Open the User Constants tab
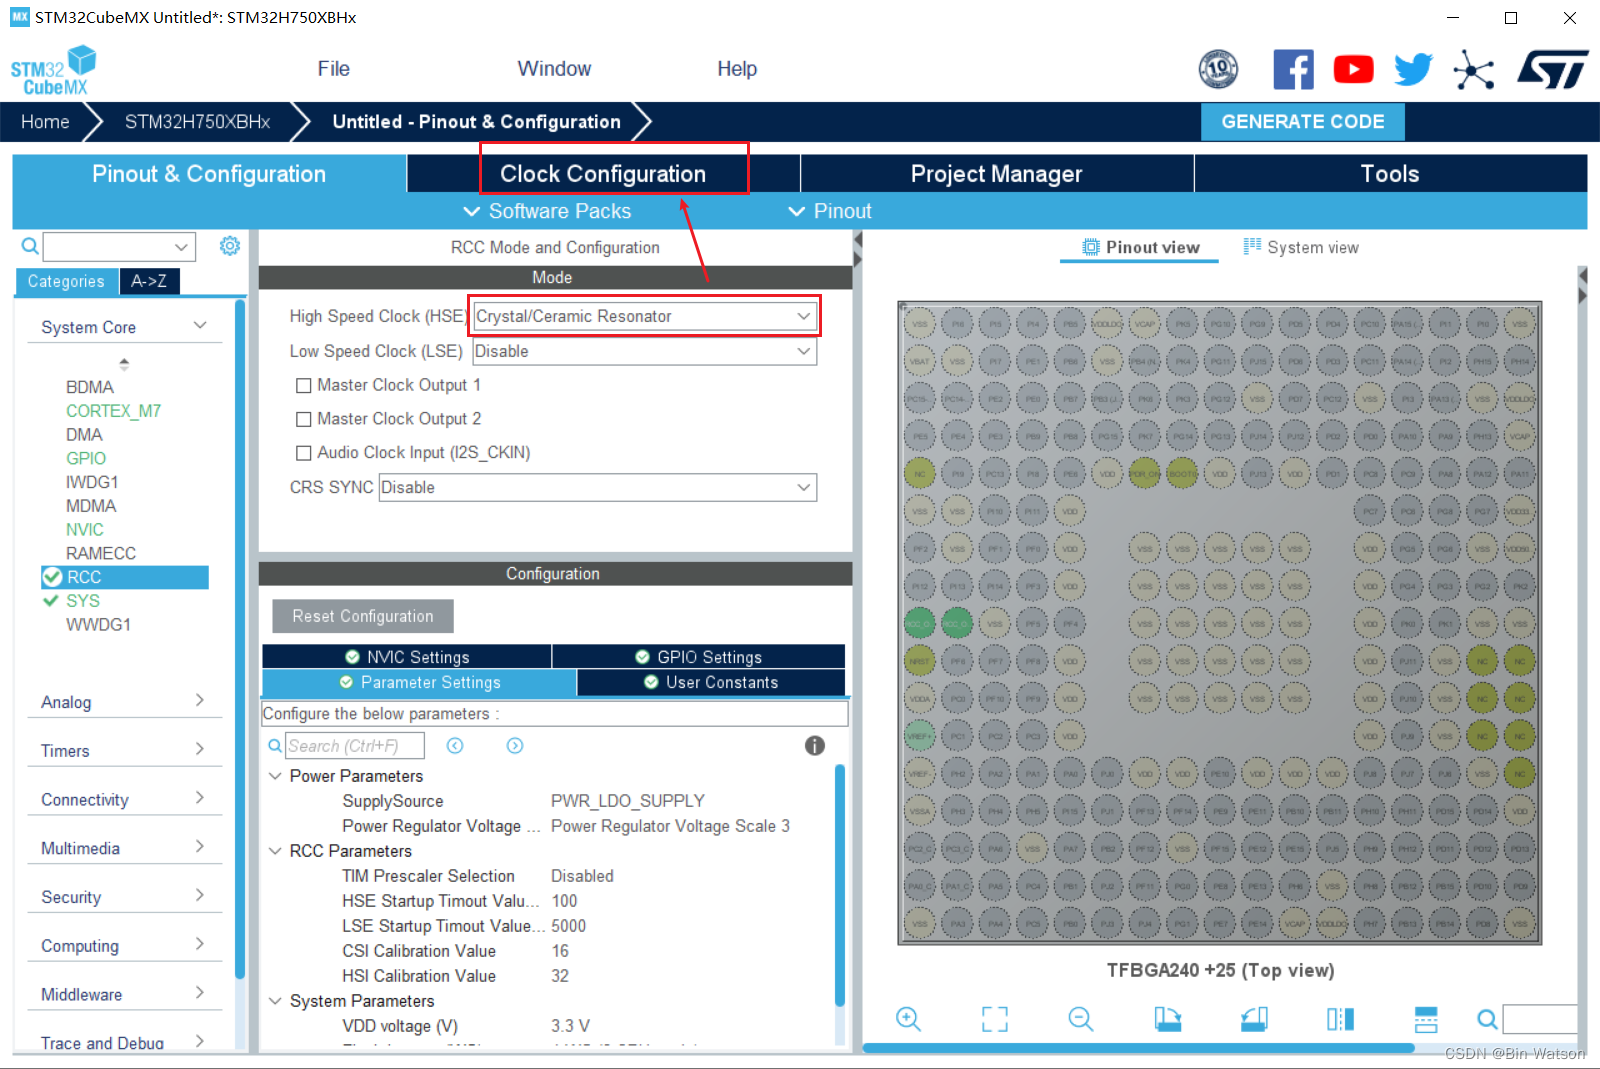 tap(711, 682)
